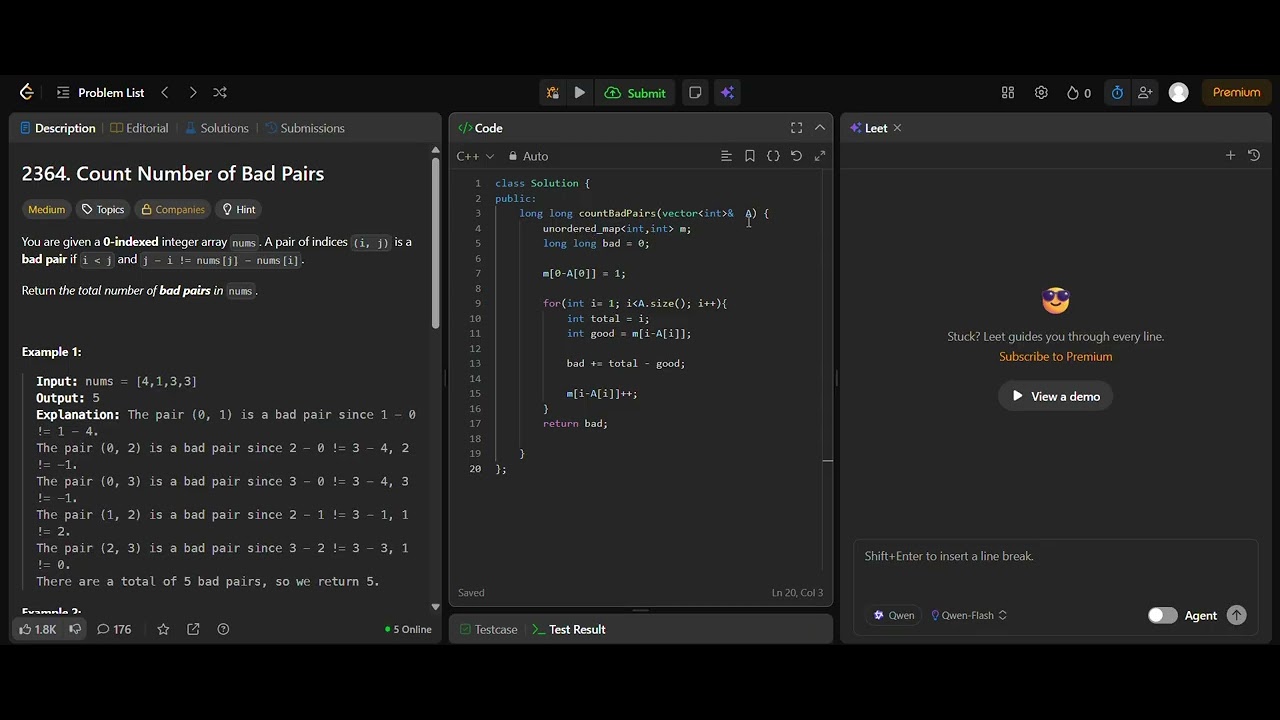The width and height of the screenshot is (1280, 720).
Task: Expand the Hint tag
Action: coord(239,209)
